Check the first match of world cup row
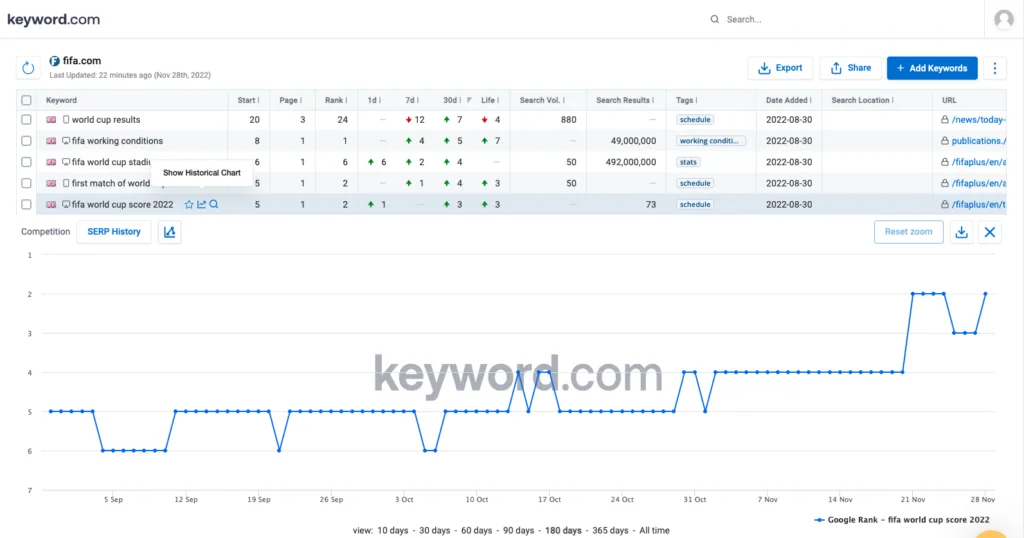This screenshot has height=538, width=1024. coord(26,183)
